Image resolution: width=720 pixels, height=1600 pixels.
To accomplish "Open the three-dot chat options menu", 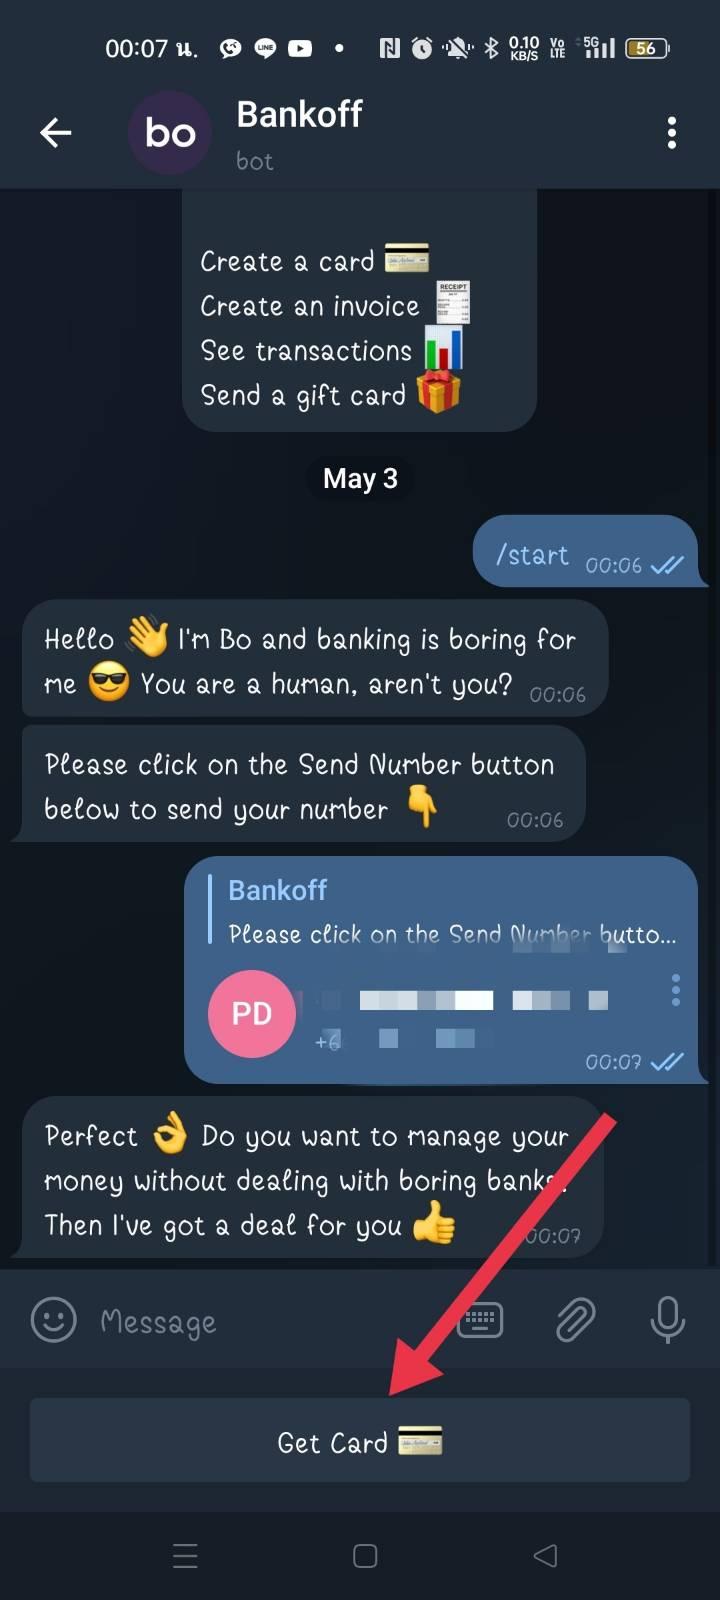I will [672, 132].
